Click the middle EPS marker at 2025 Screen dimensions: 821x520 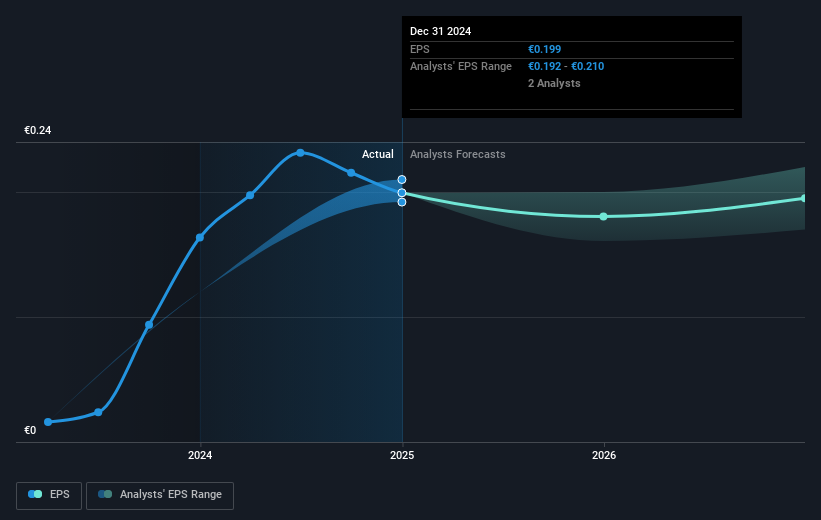pos(402,193)
